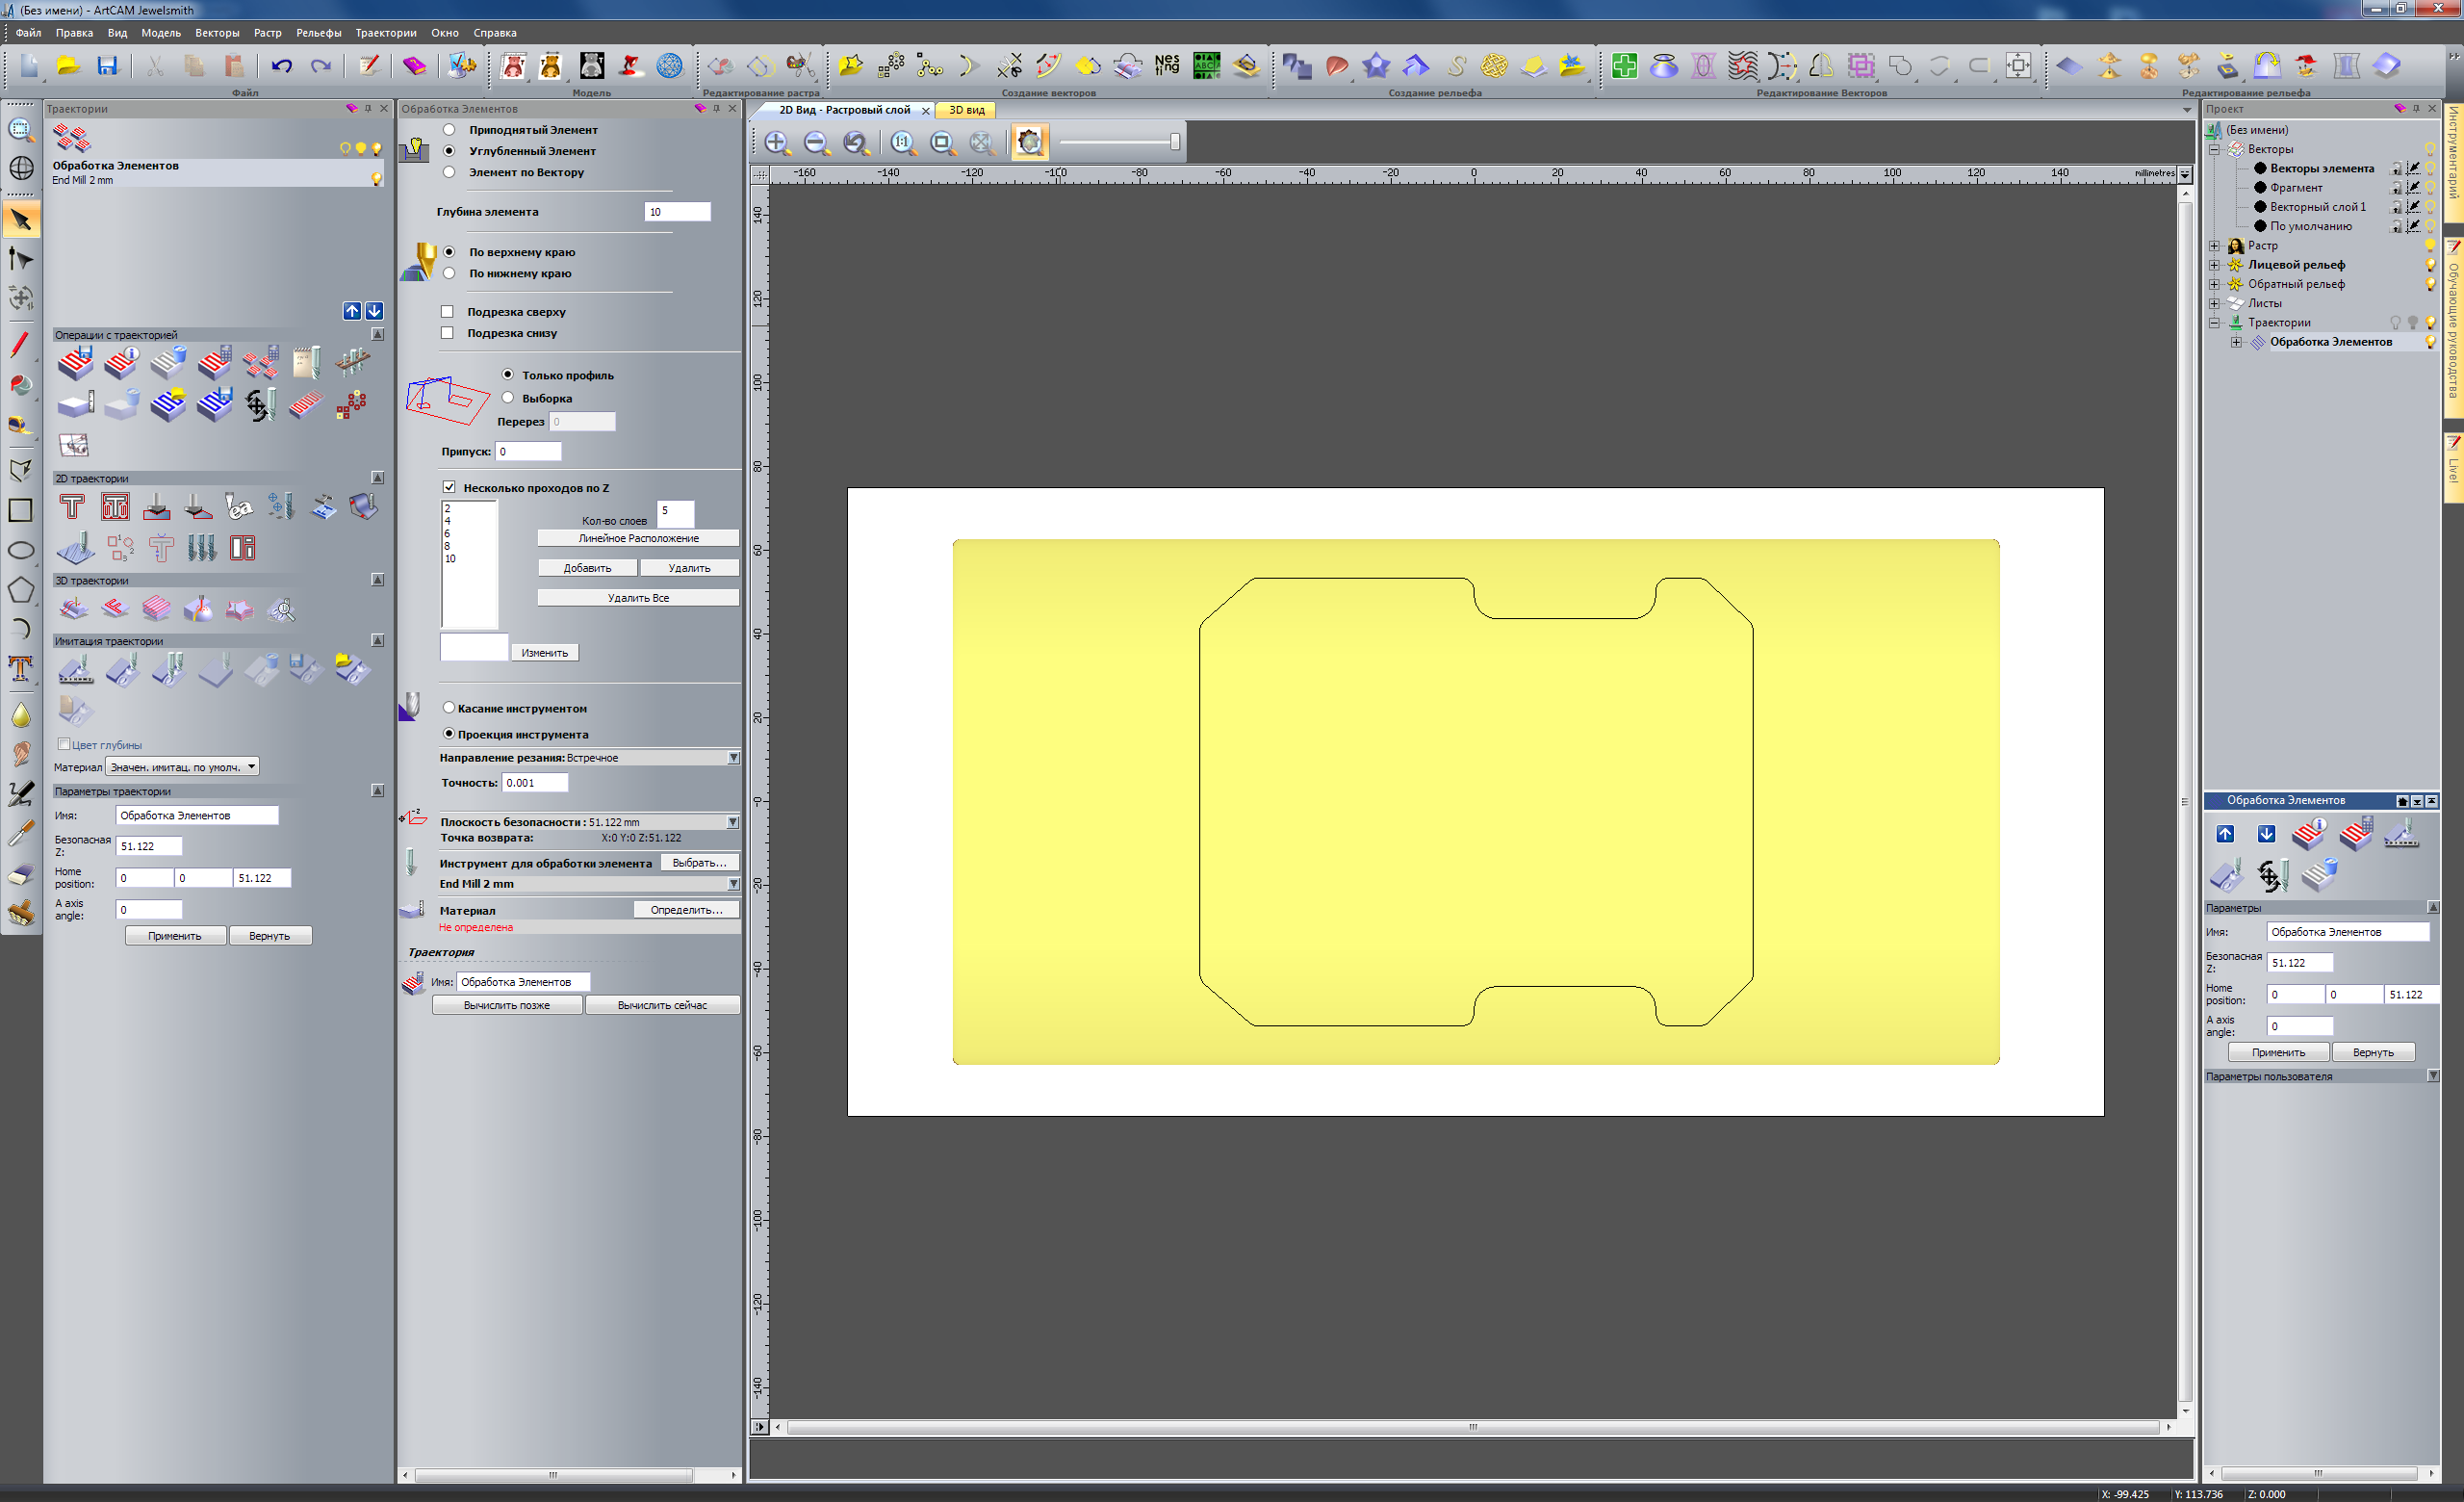Open the Text tool in left toolbar
Screen dimensions: 2464x1502
tap(21, 668)
